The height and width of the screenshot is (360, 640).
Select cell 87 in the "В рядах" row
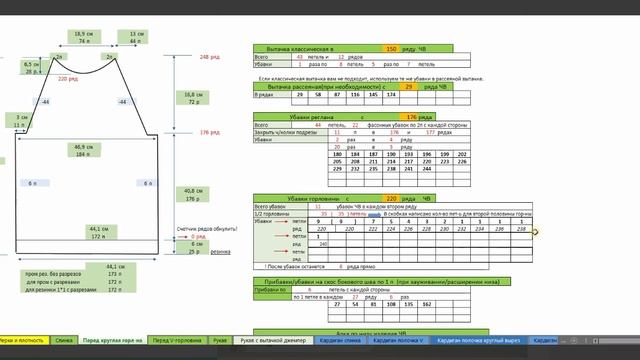tap(337, 94)
